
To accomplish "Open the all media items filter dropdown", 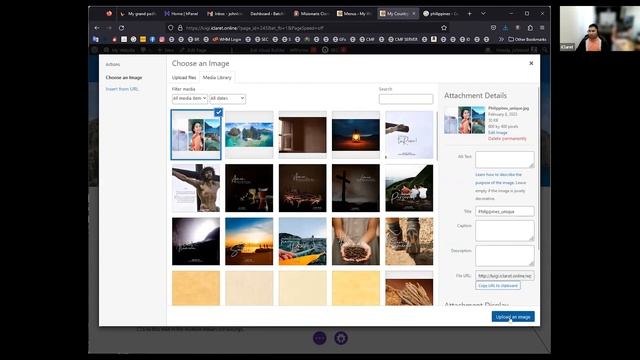I will (x=189, y=98).
